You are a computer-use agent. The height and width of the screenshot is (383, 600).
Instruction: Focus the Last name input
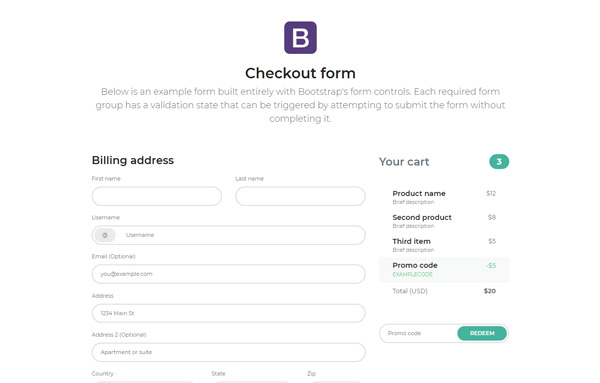[300, 196]
